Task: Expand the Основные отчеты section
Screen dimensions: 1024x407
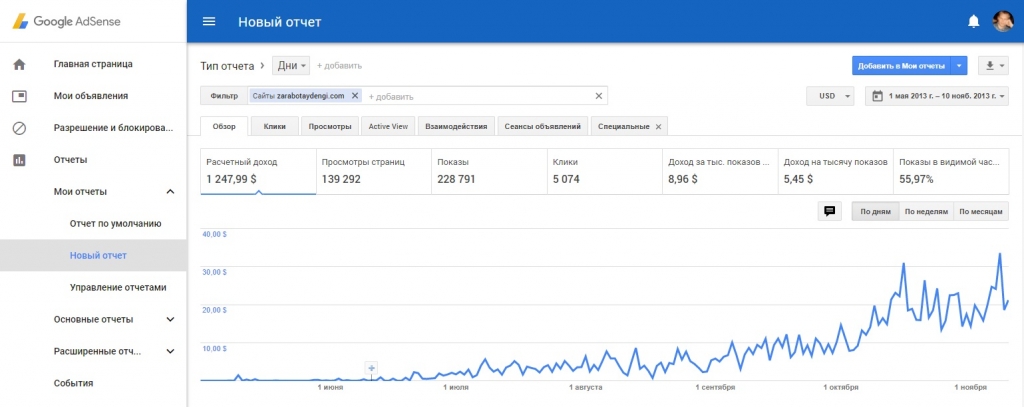Action: pyautogui.click(x=170, y=320)
